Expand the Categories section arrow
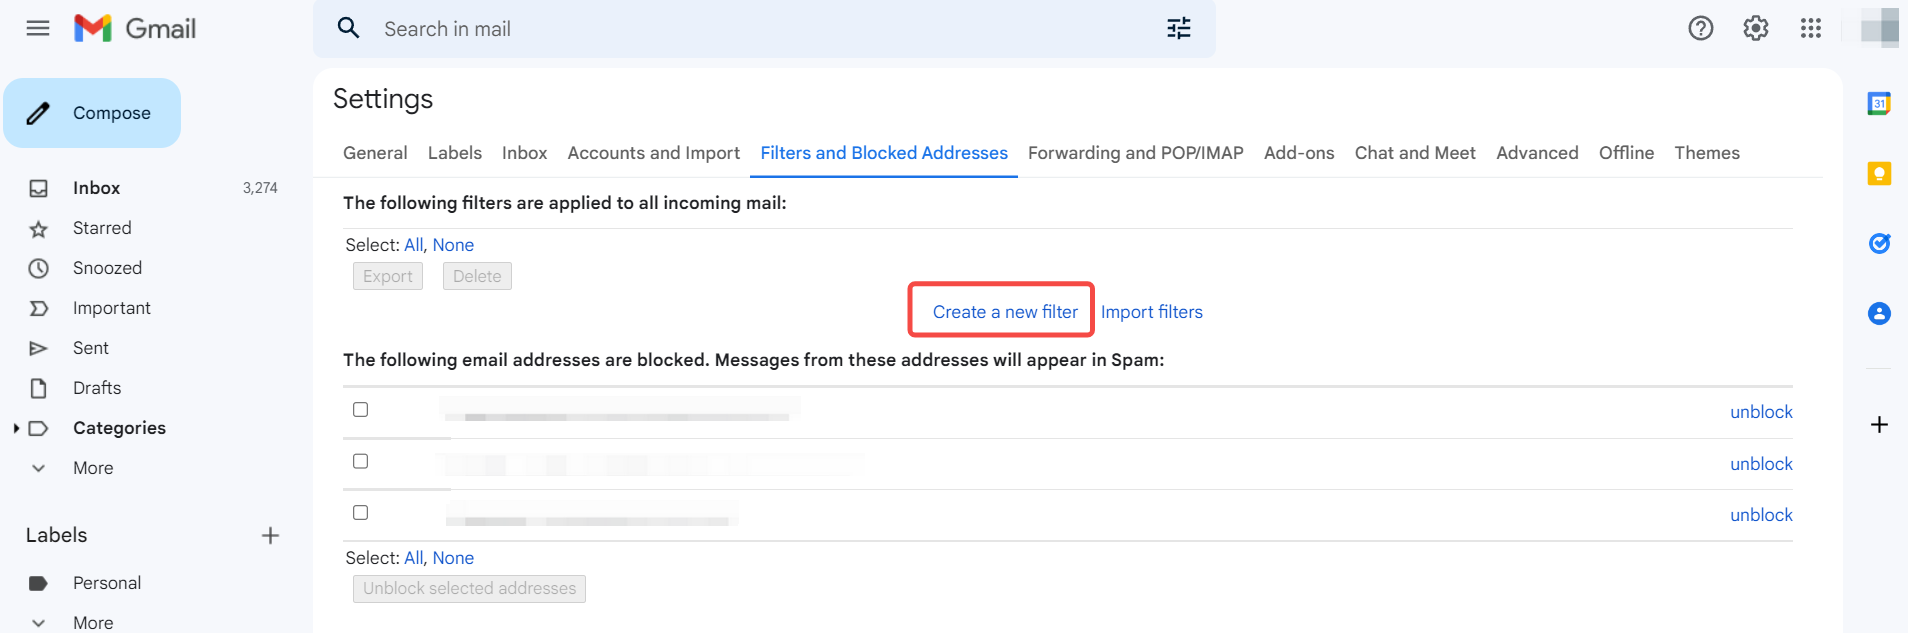This screenshot has height=633, width=1908. [x=16, y=428]
